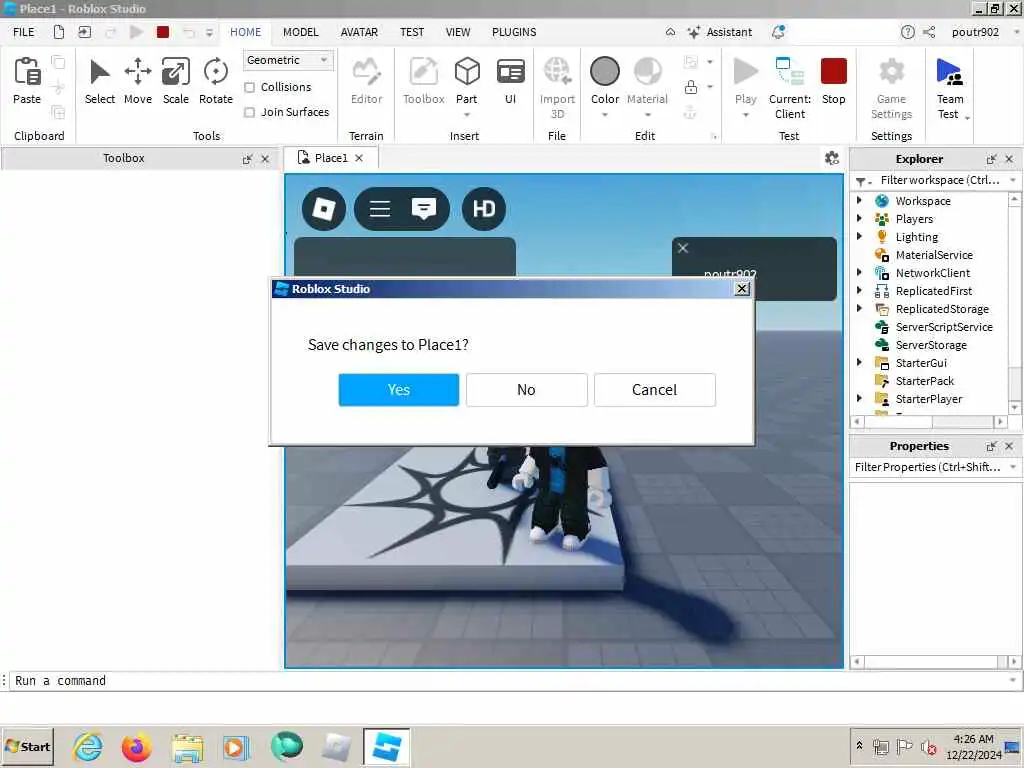Open the Assistant panel
The height and width of the screenshot is (768, 1024).
[720, 32]
